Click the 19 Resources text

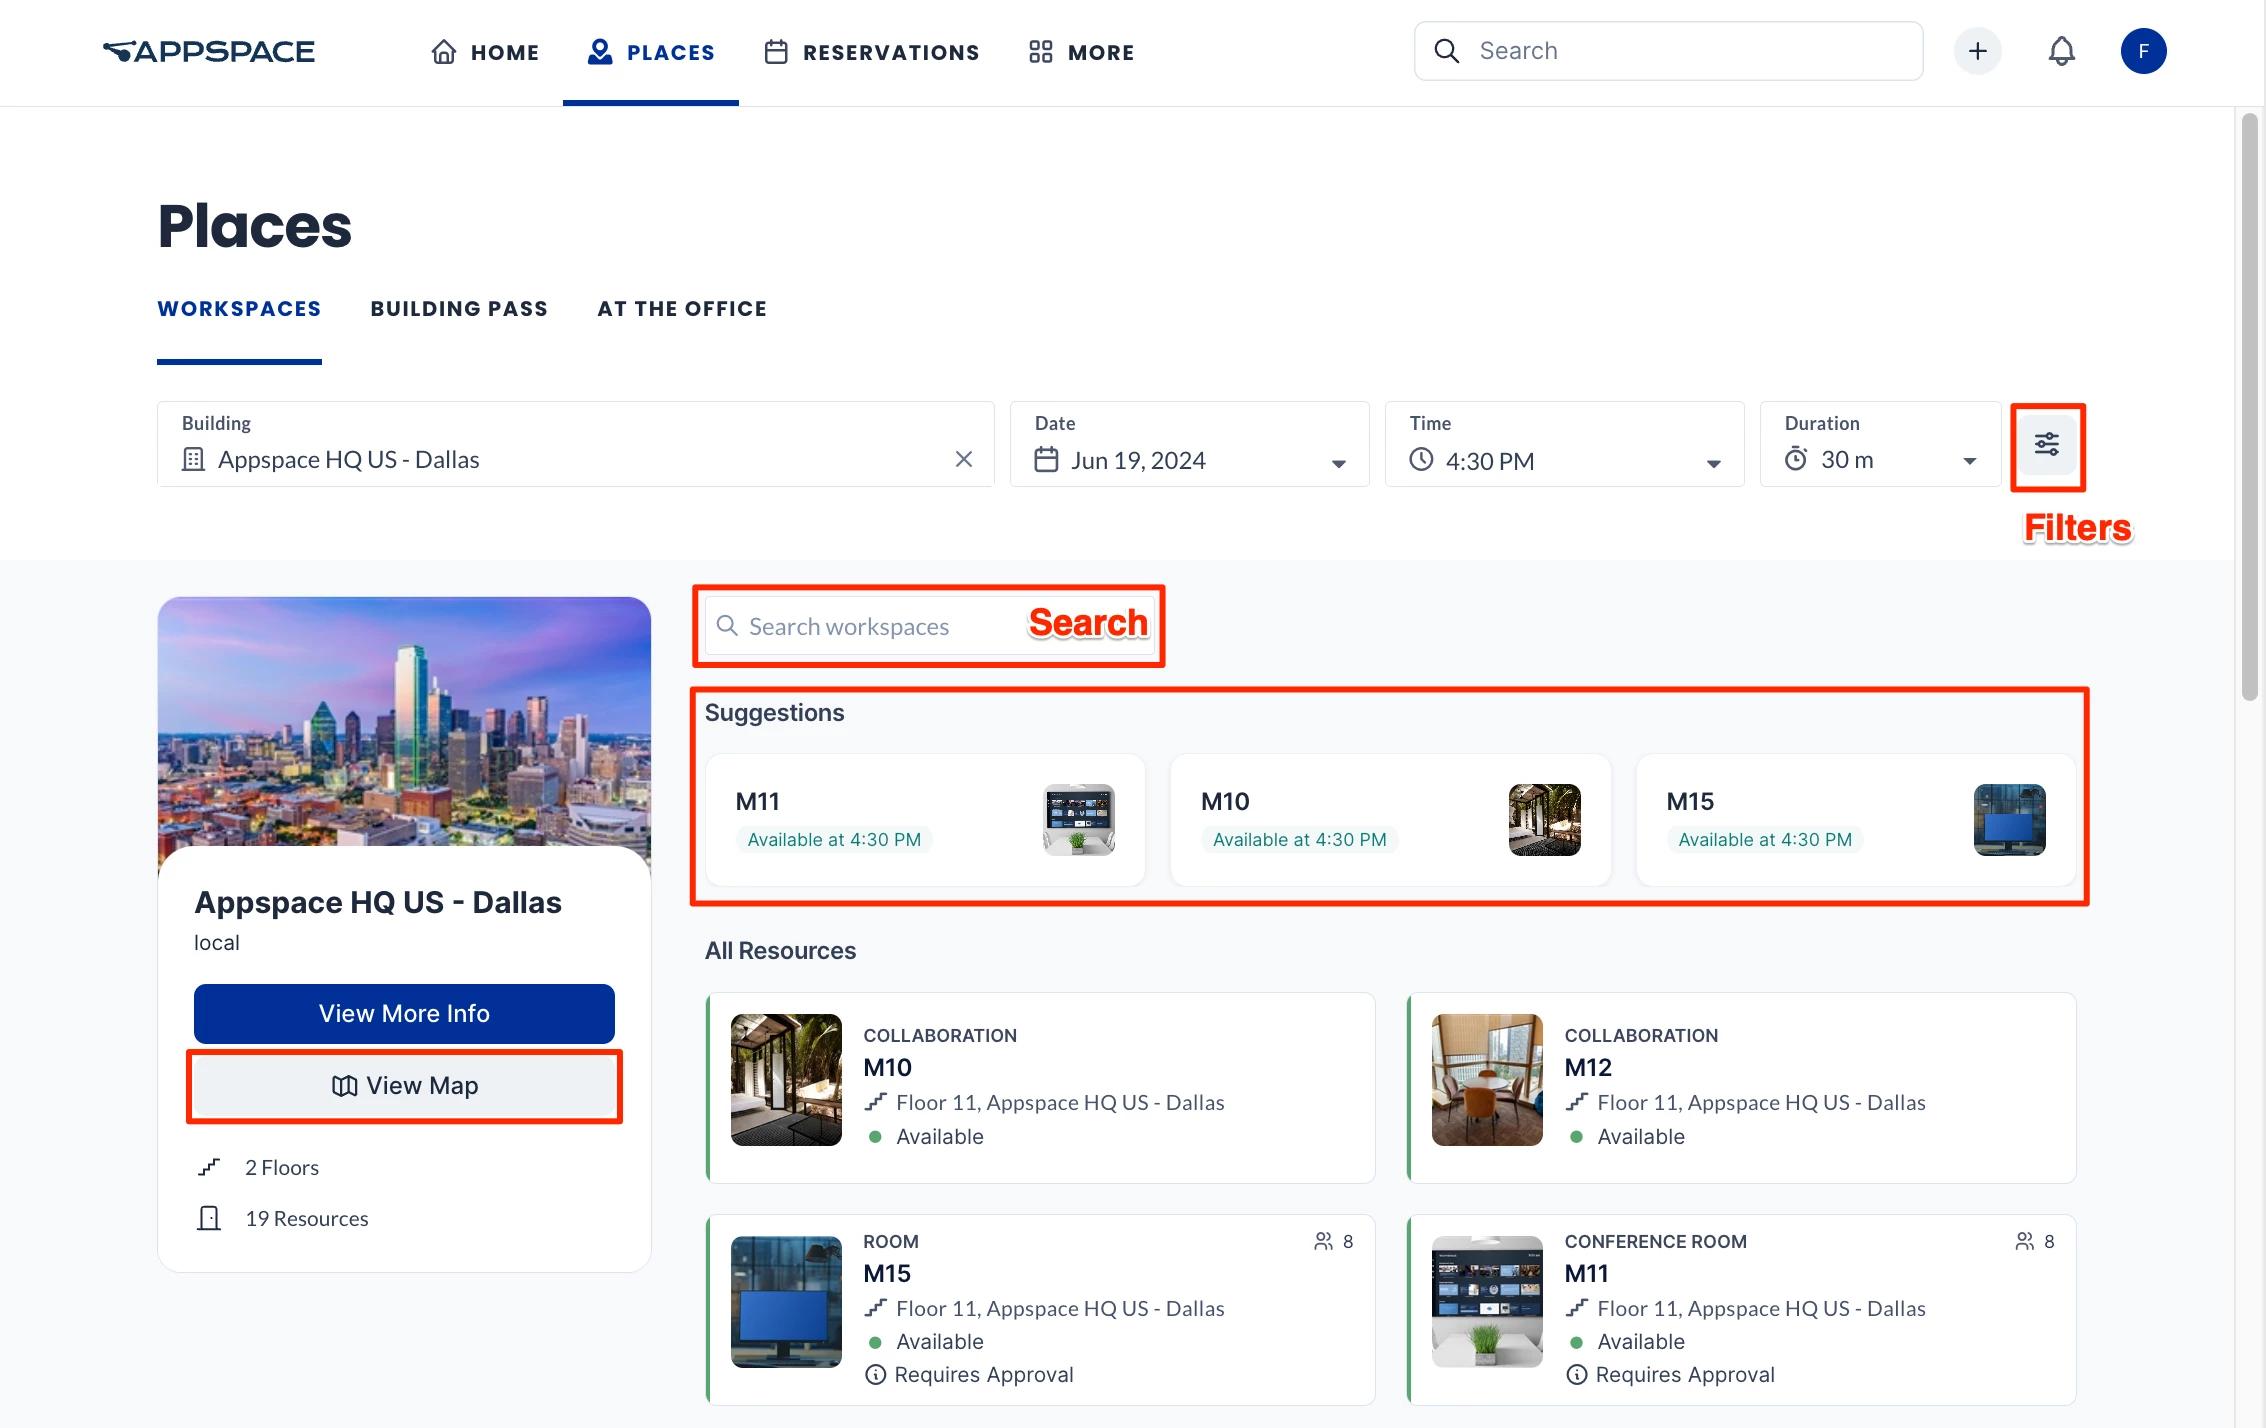click(307, 1218)
